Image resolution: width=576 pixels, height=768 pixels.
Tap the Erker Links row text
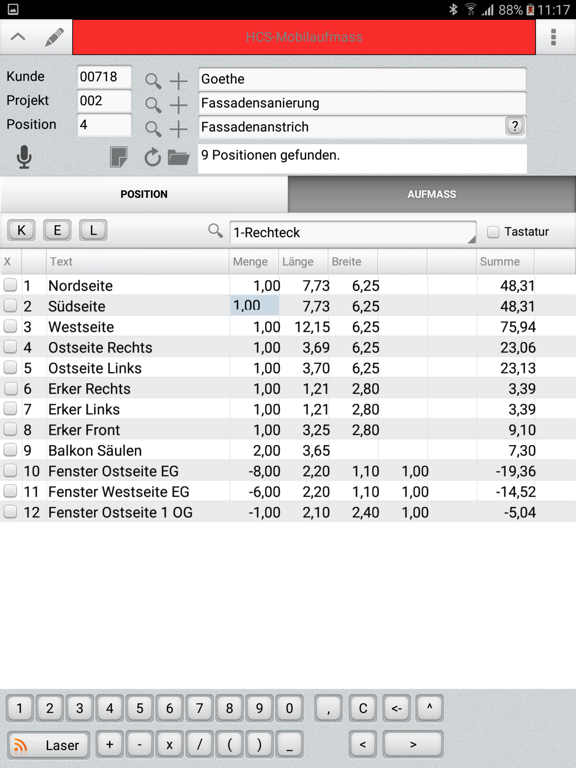point(84,409)
